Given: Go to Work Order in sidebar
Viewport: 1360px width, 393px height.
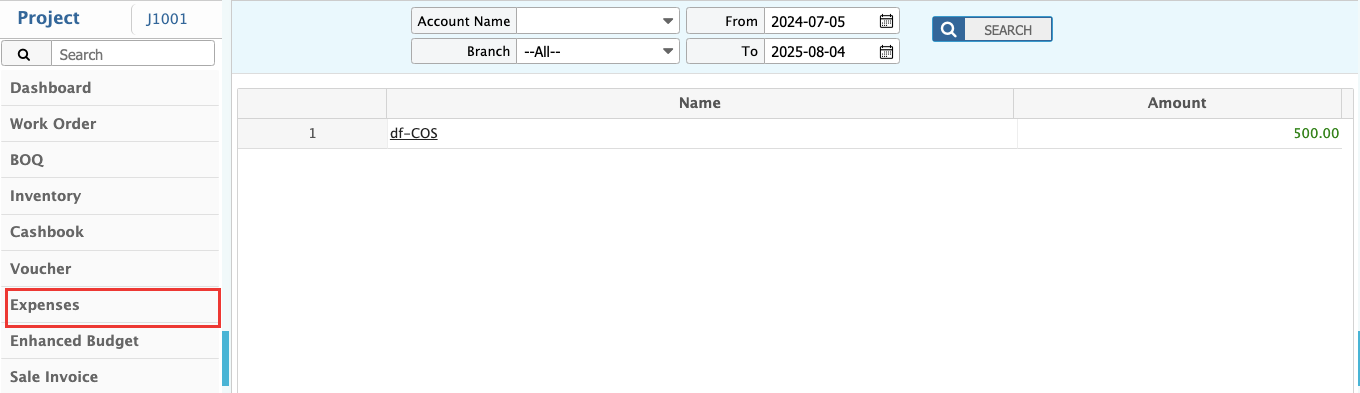Looking at the screenshot, I should (110, 124).
